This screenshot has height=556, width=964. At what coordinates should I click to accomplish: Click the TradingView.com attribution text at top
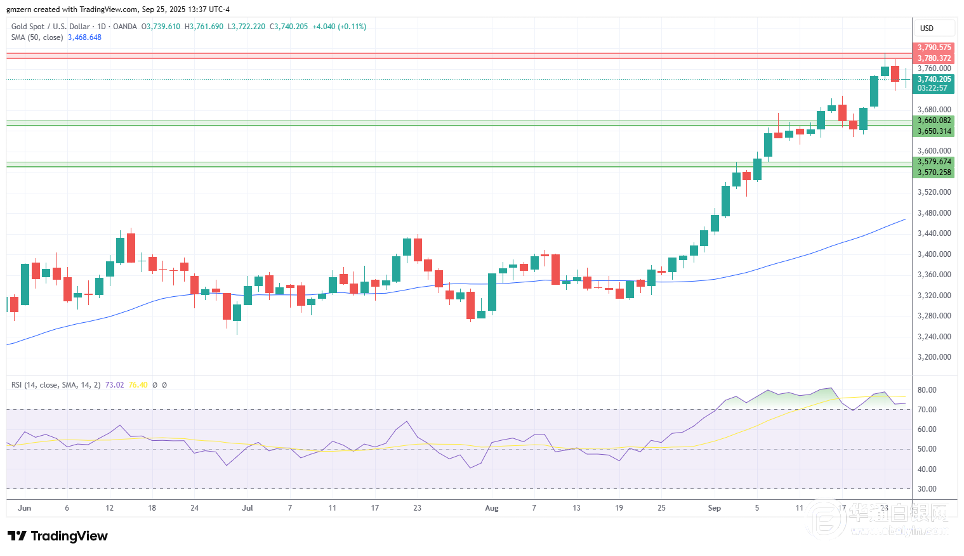(100, 10)
